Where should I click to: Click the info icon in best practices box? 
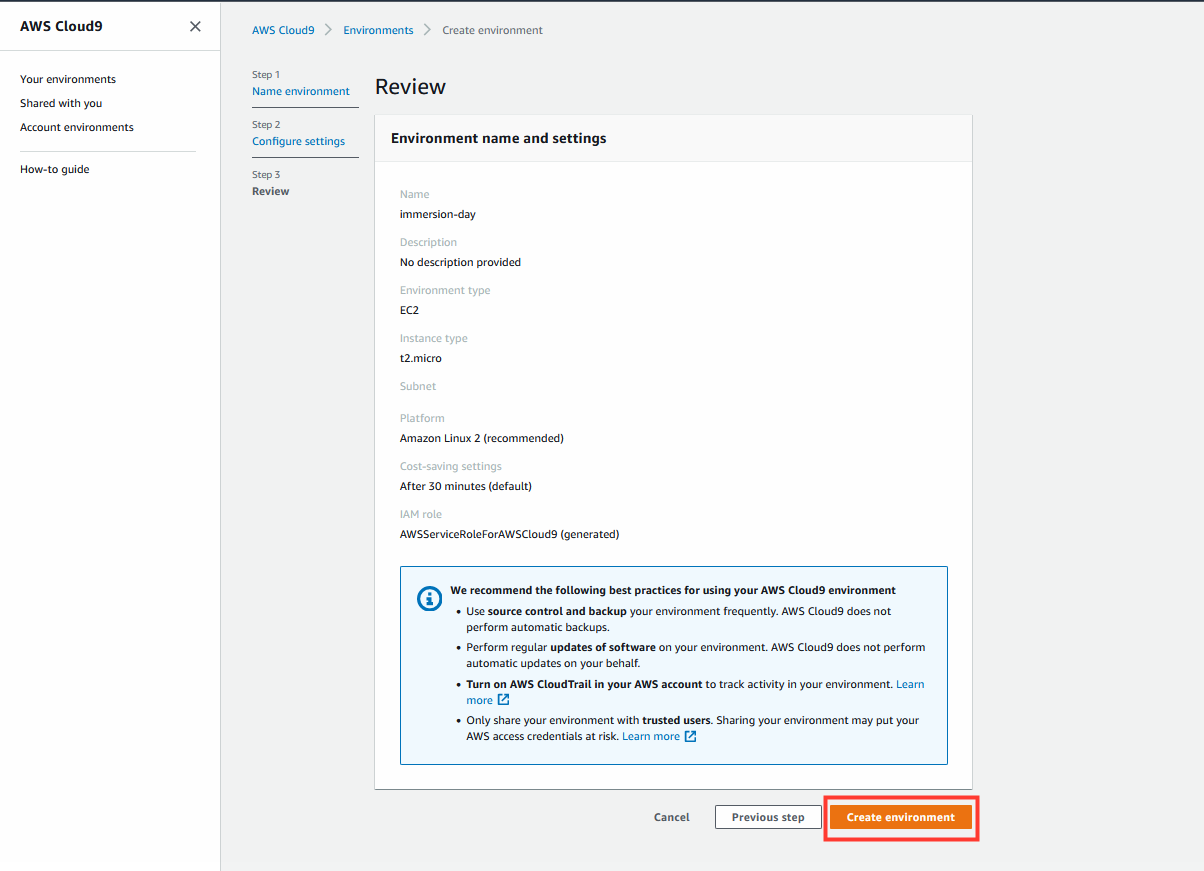(x=429, y=599)
